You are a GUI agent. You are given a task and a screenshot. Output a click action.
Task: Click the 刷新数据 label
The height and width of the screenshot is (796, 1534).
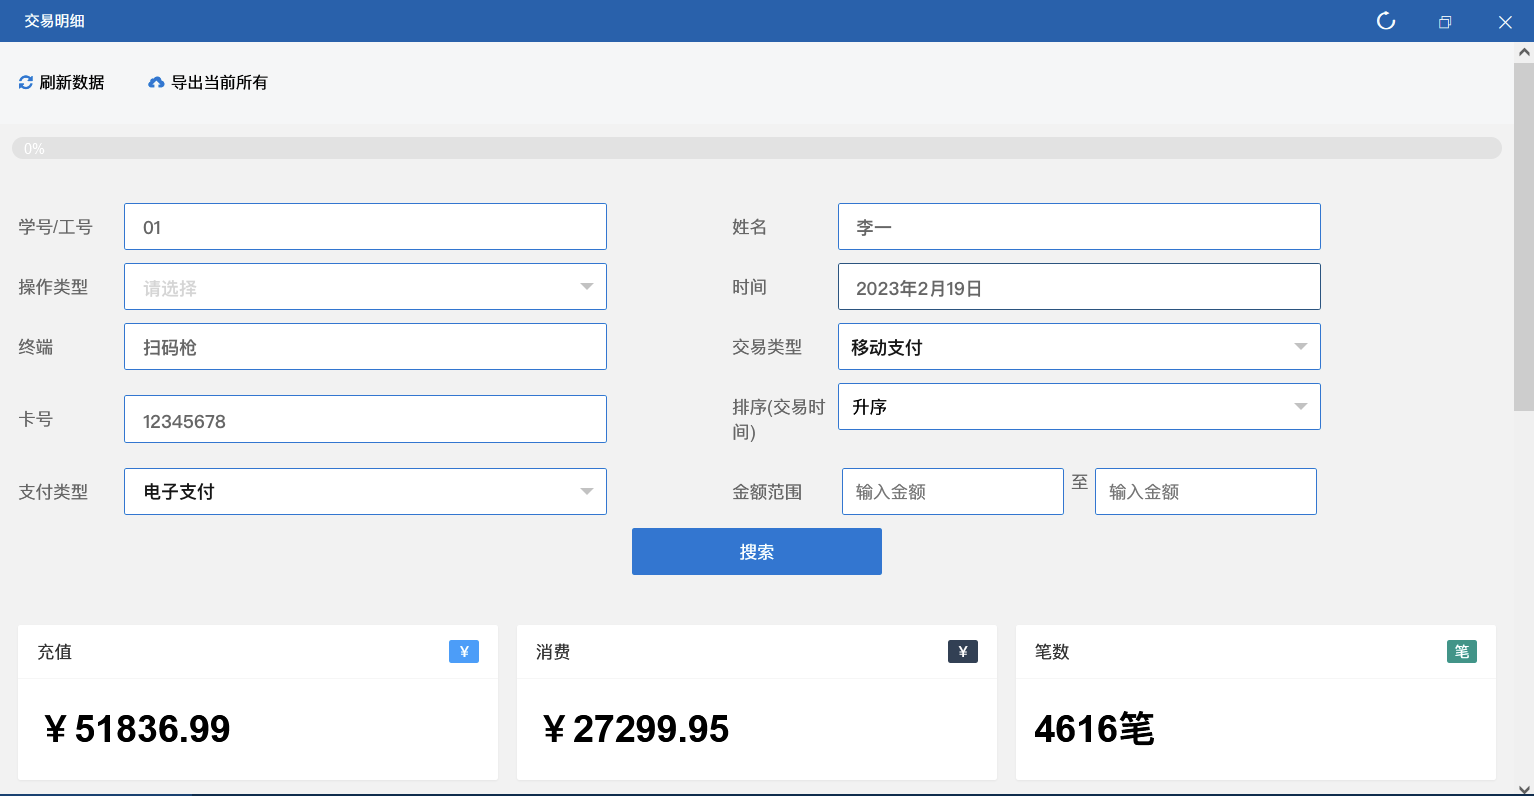click(x=72, y=83)
